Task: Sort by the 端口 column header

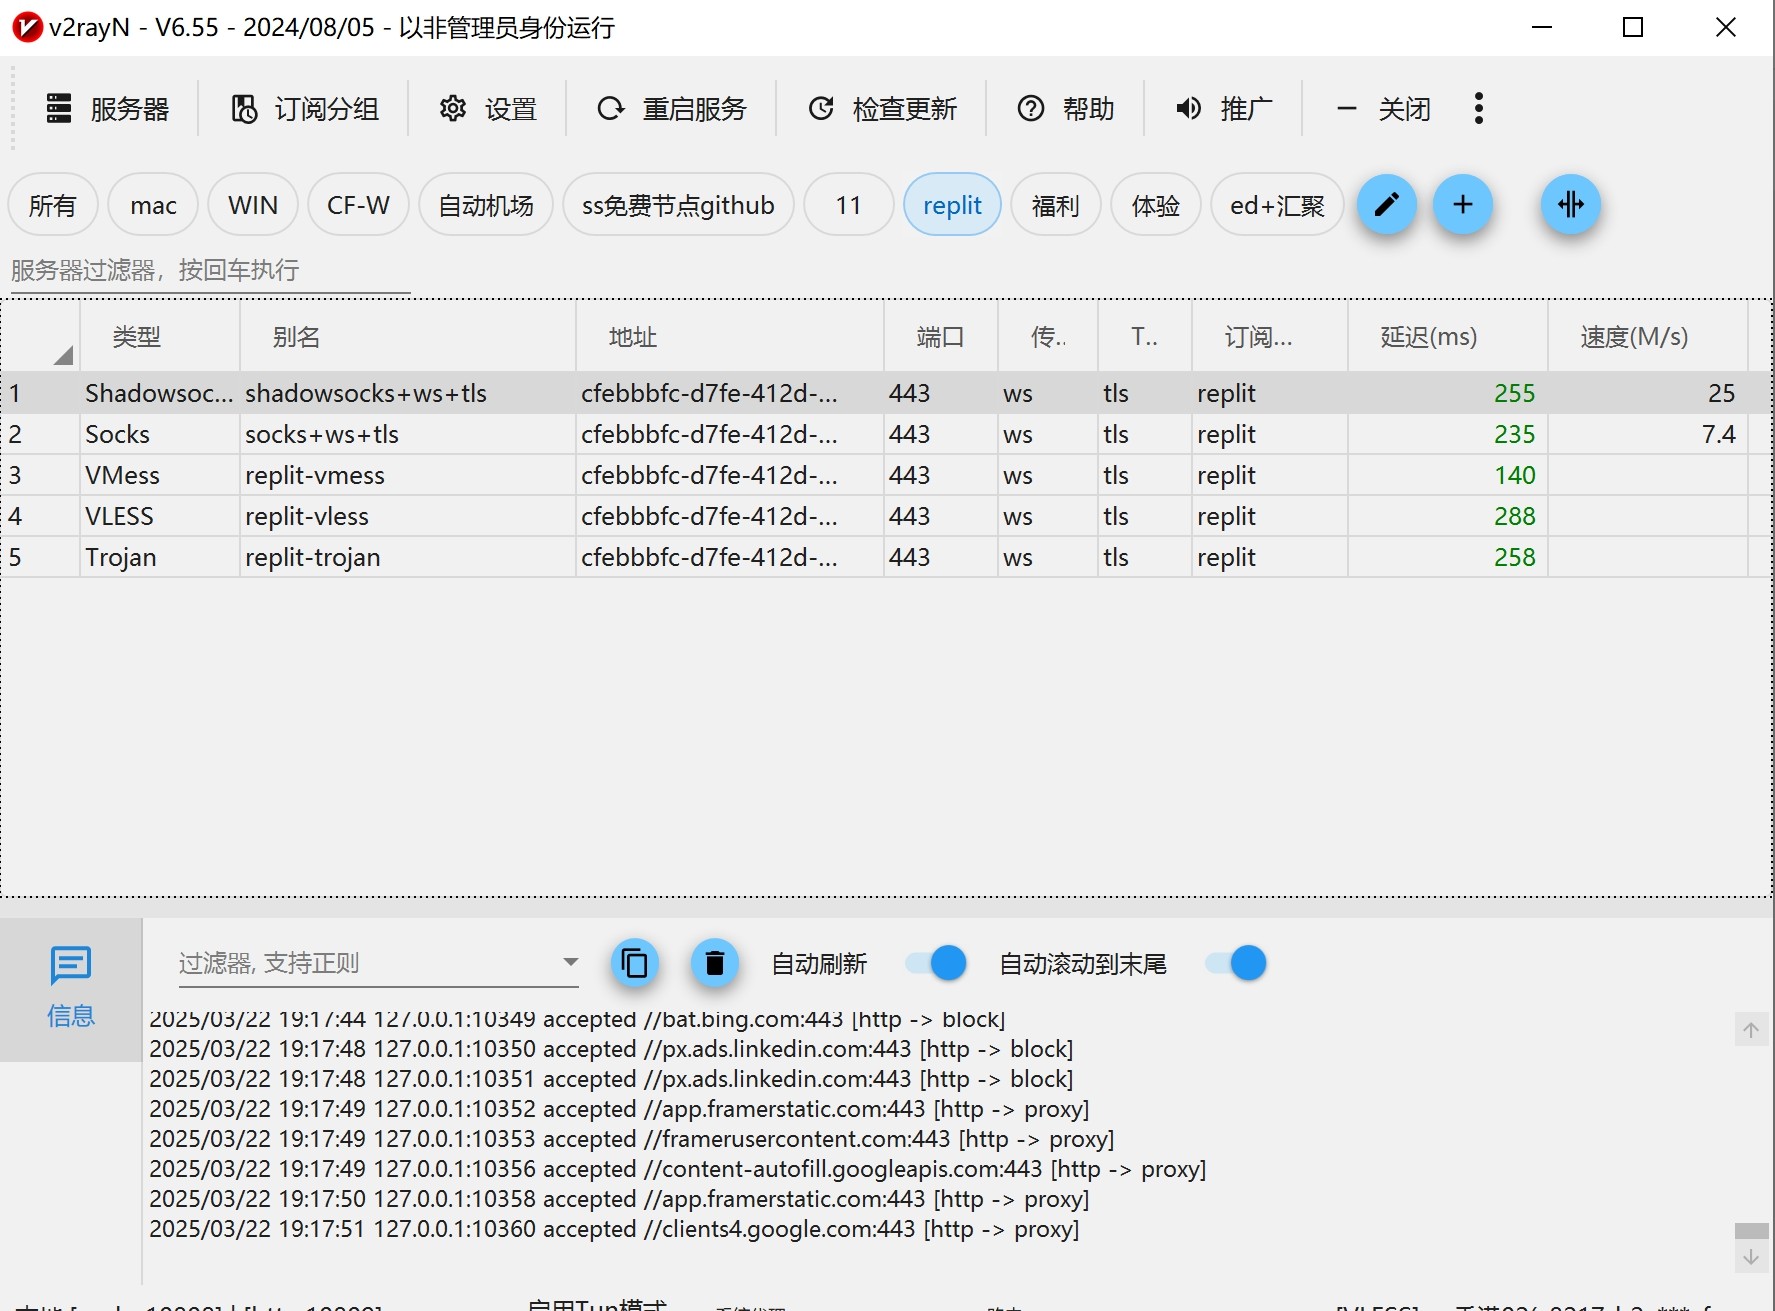Action: click(x=941, y=337)
